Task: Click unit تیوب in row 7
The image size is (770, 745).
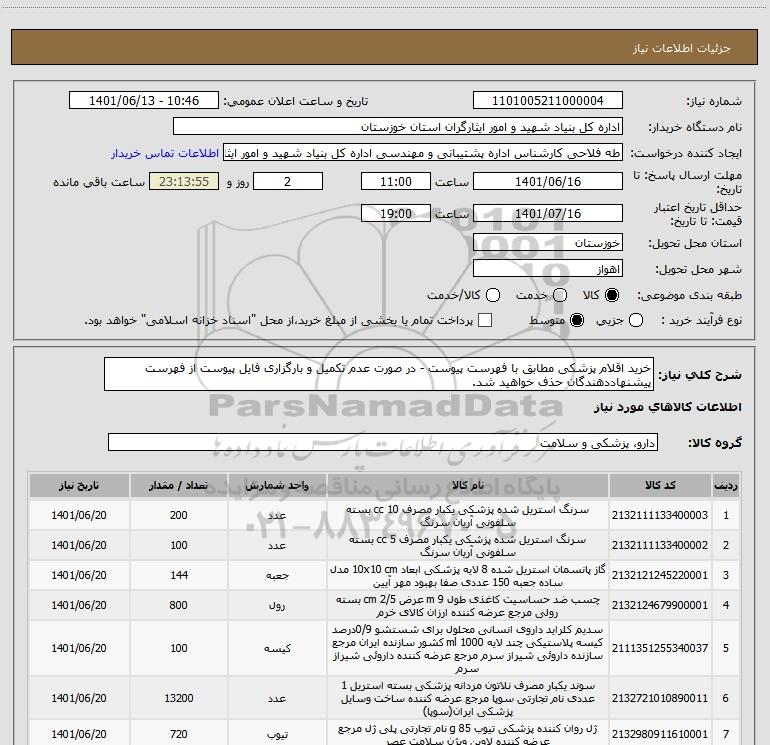Action: [277, 735]
